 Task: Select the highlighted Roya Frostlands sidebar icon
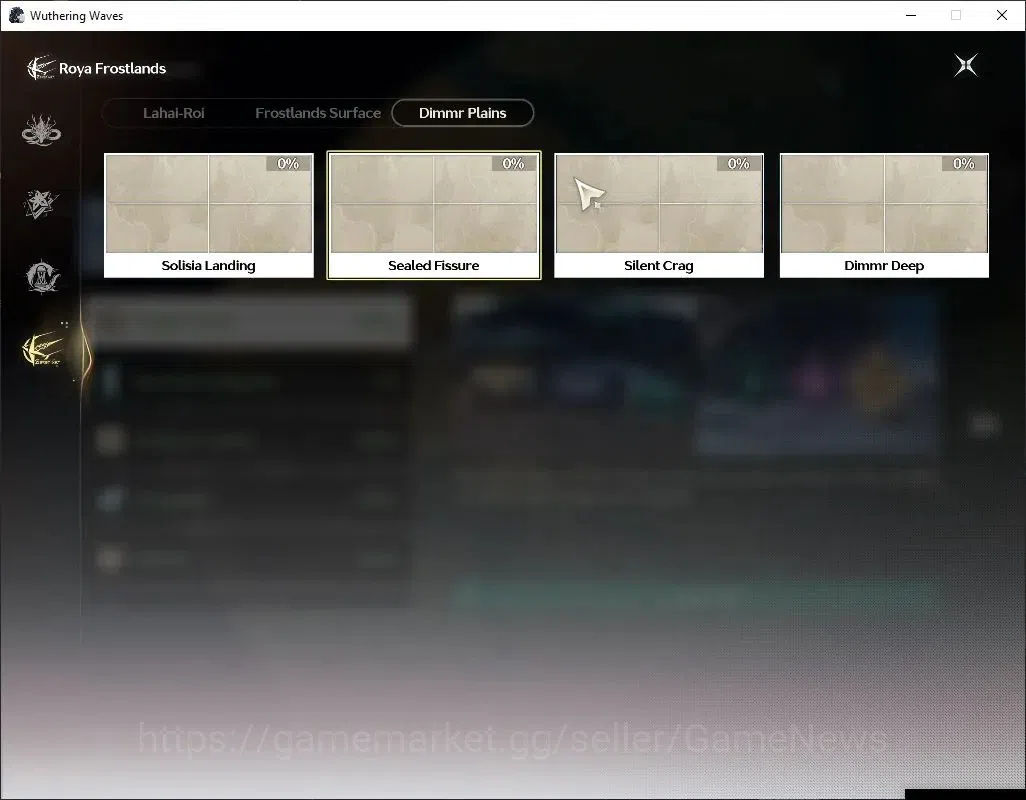pyautogui.click(x=43, y=349)
